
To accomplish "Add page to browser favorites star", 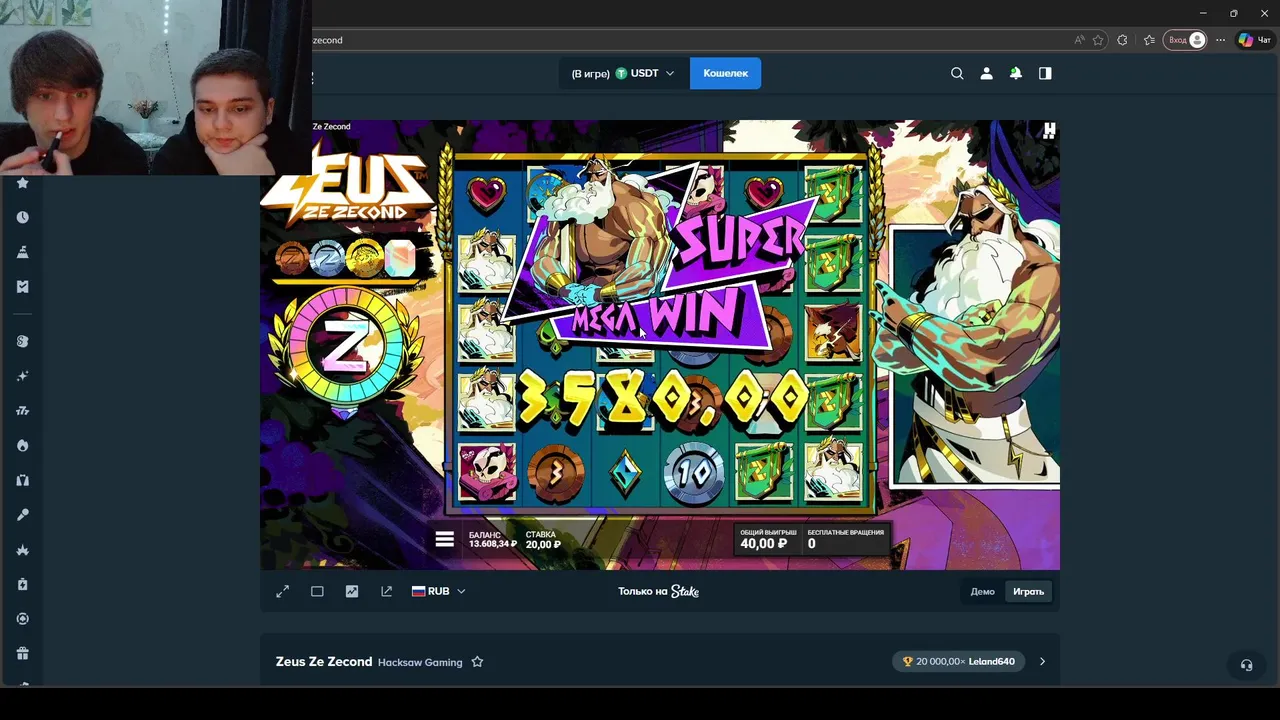I will 1098,40.
